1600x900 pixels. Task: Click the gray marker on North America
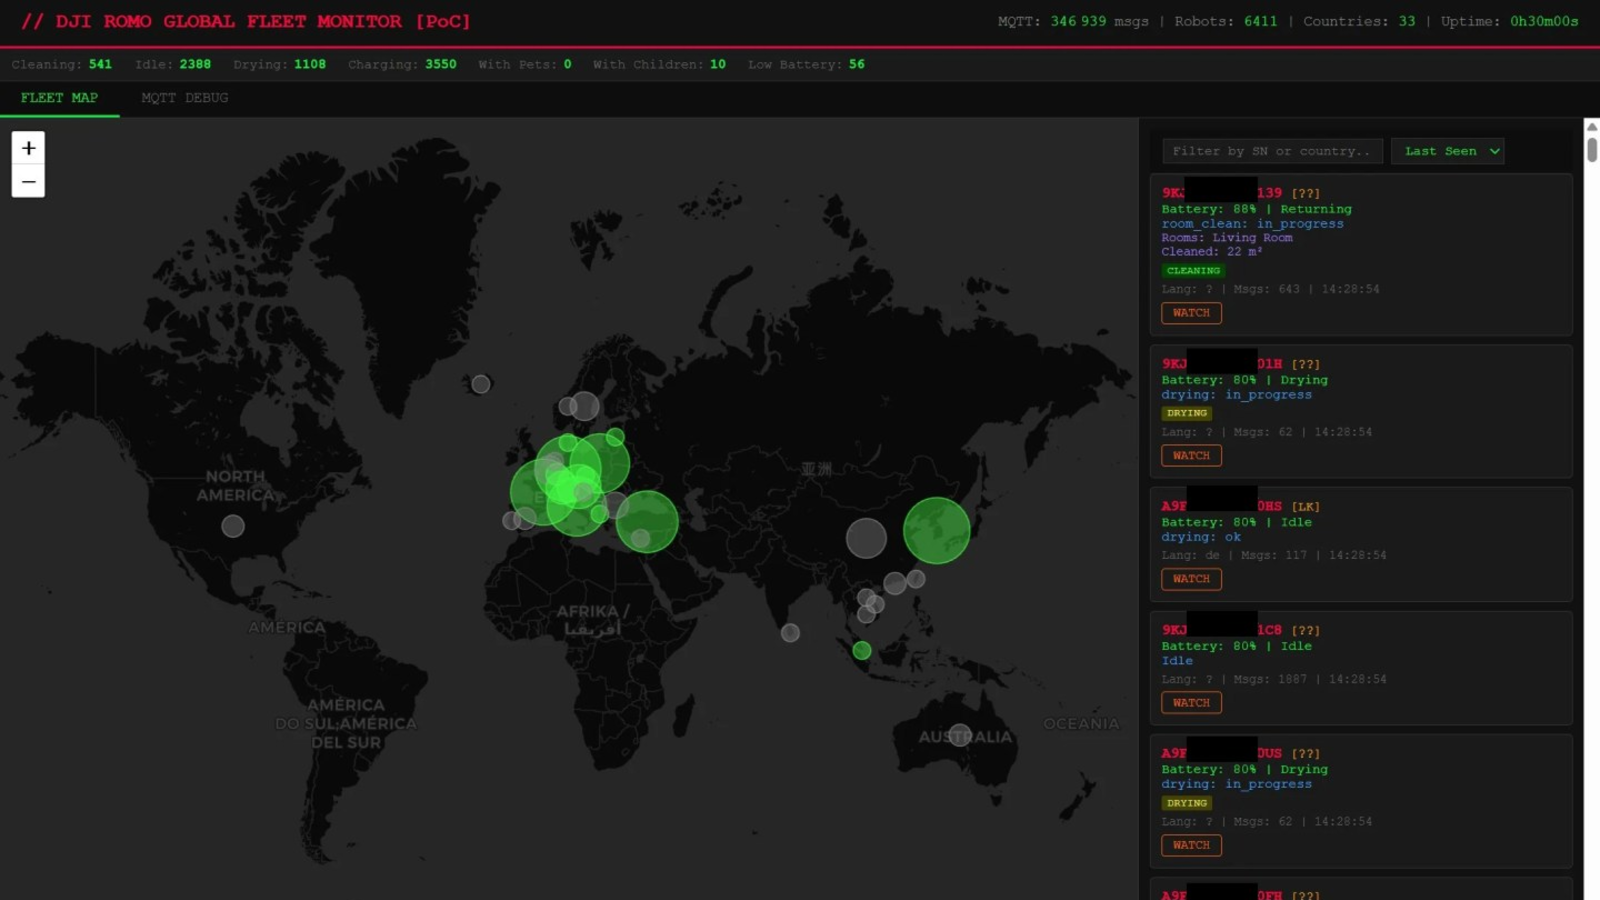pos(233,526)
